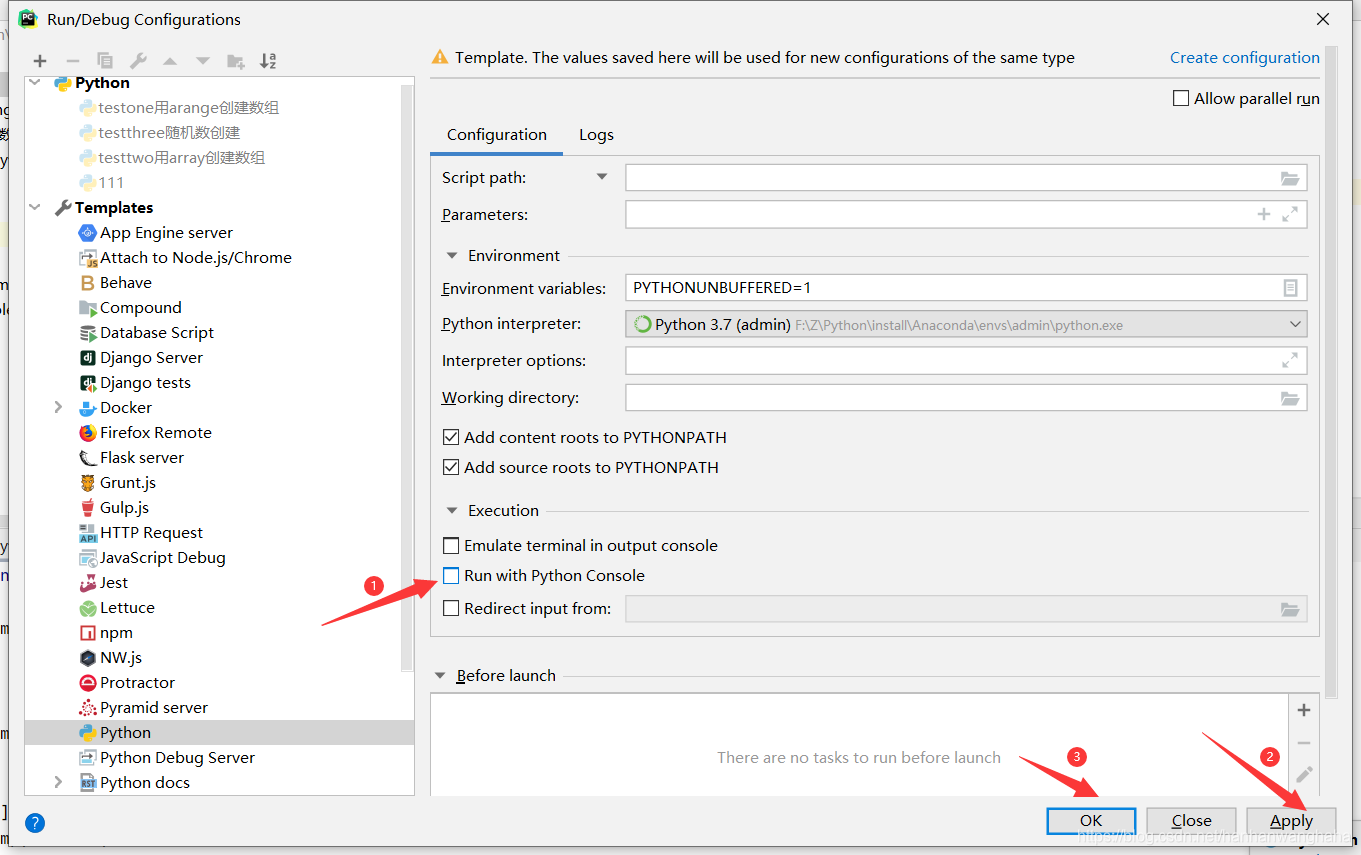Viewport: 1361px width, 855px height.
Task: Click the Move Up arrow in toolbar
Action: pyautogui.click(x=170, y=61)
